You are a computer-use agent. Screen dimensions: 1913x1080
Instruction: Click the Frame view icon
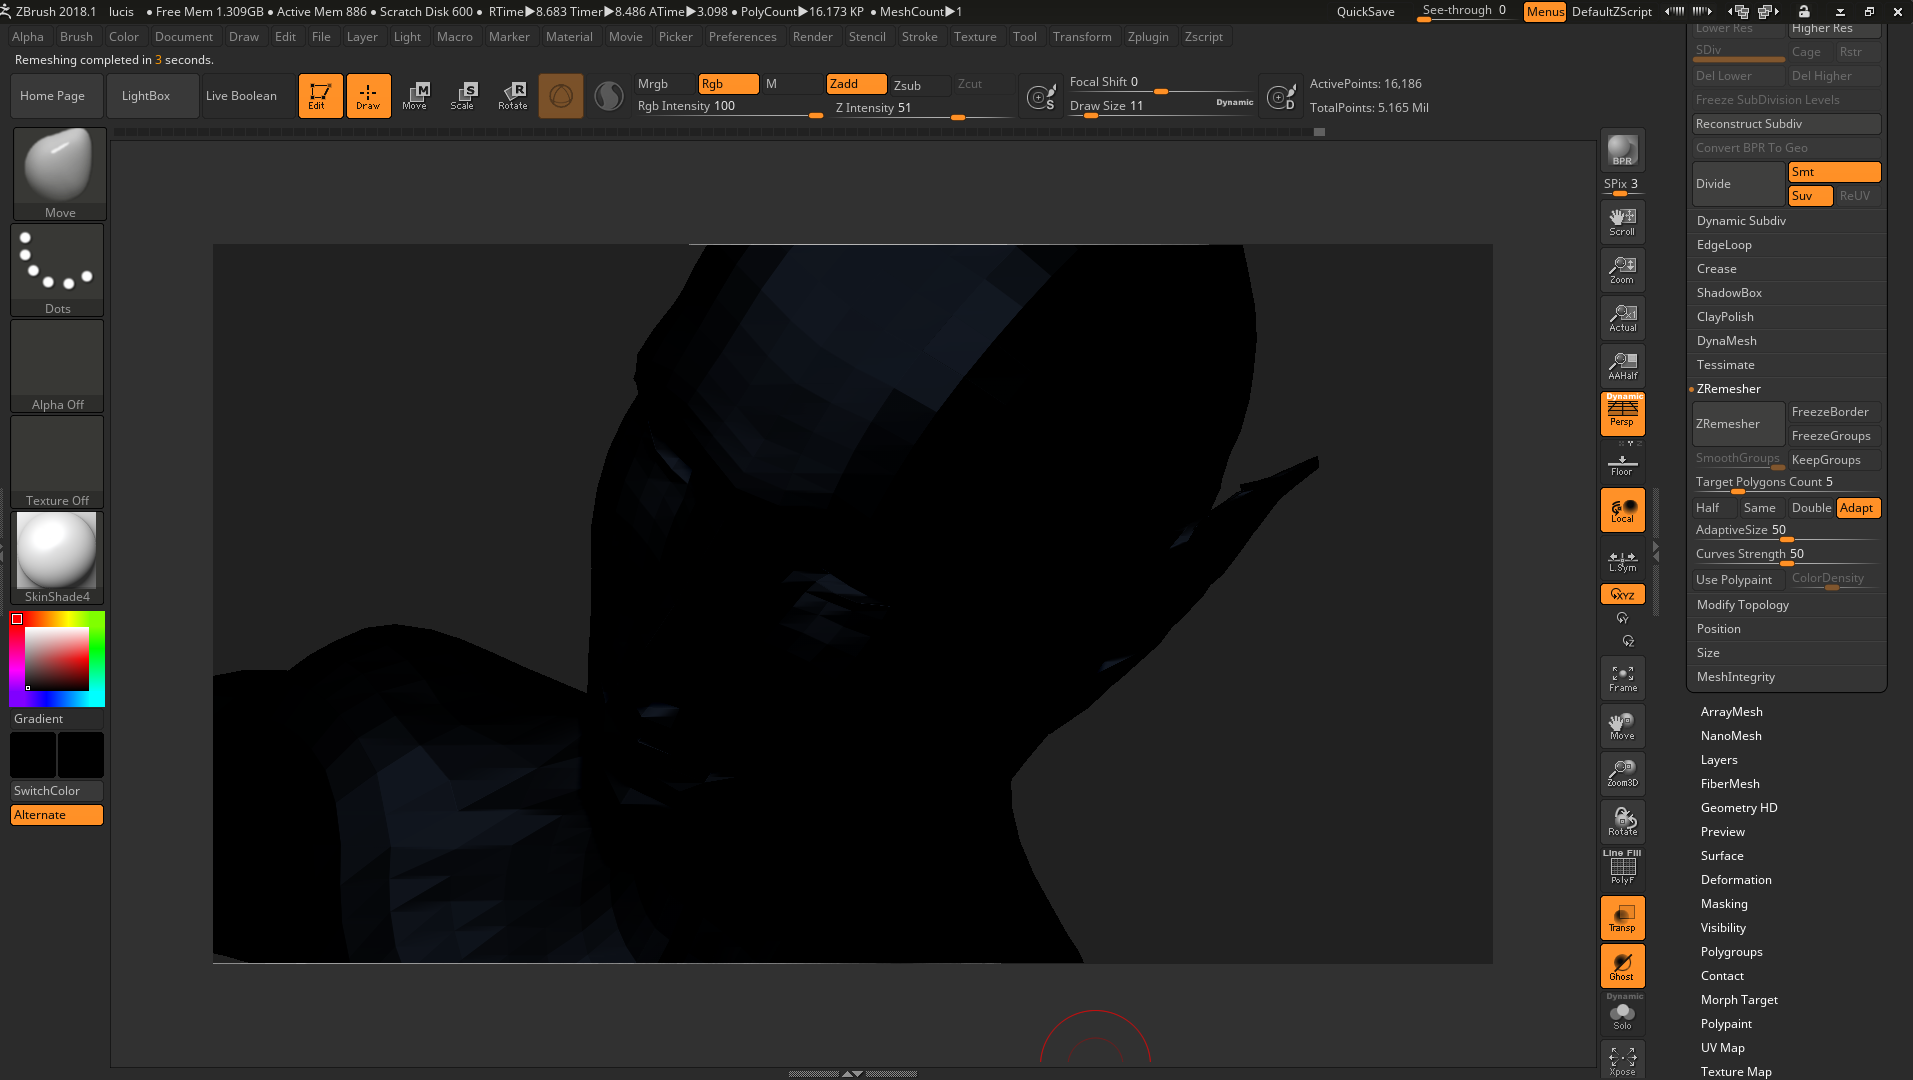1622,679
